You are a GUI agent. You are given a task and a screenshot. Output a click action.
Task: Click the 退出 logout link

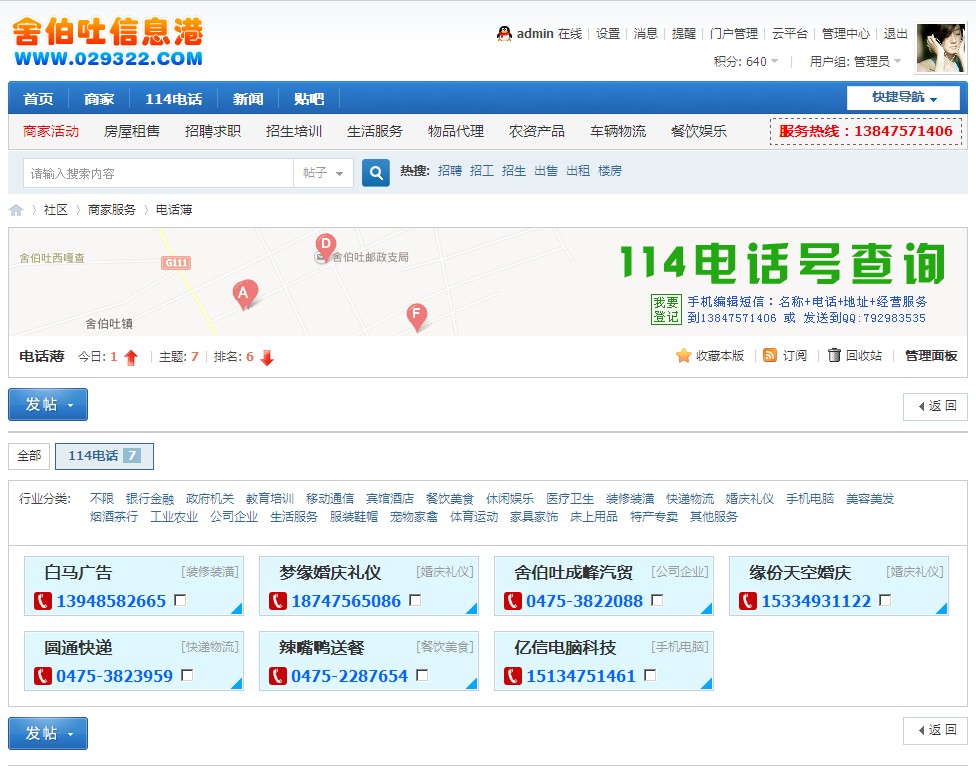[896, 34]
